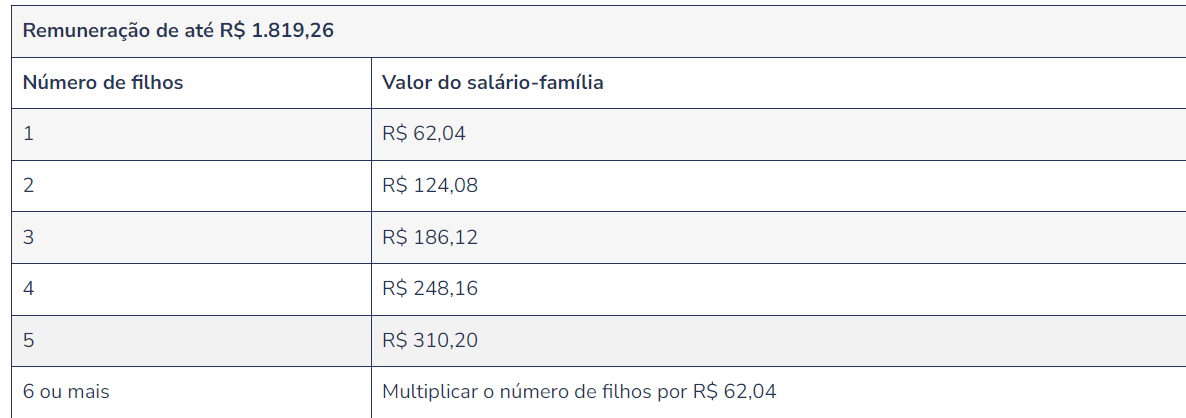Click the R$ 186,12 value cell
This screenshot has width=1186, height=418.
[x=430, y=237]
